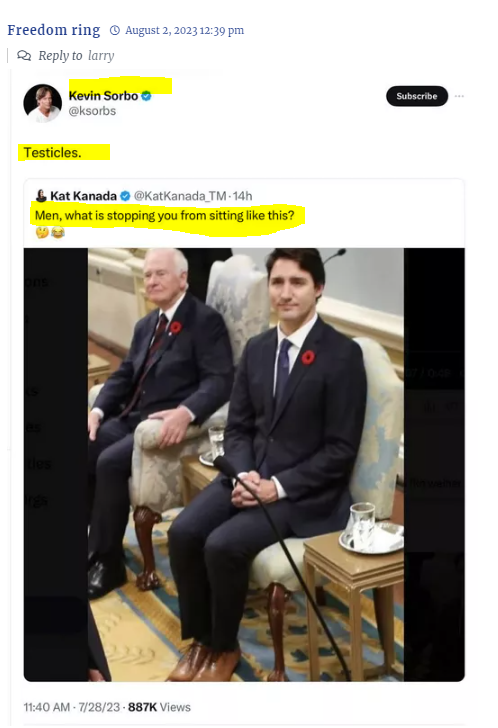Open the @ksorbs handle link

pos(92,111)
